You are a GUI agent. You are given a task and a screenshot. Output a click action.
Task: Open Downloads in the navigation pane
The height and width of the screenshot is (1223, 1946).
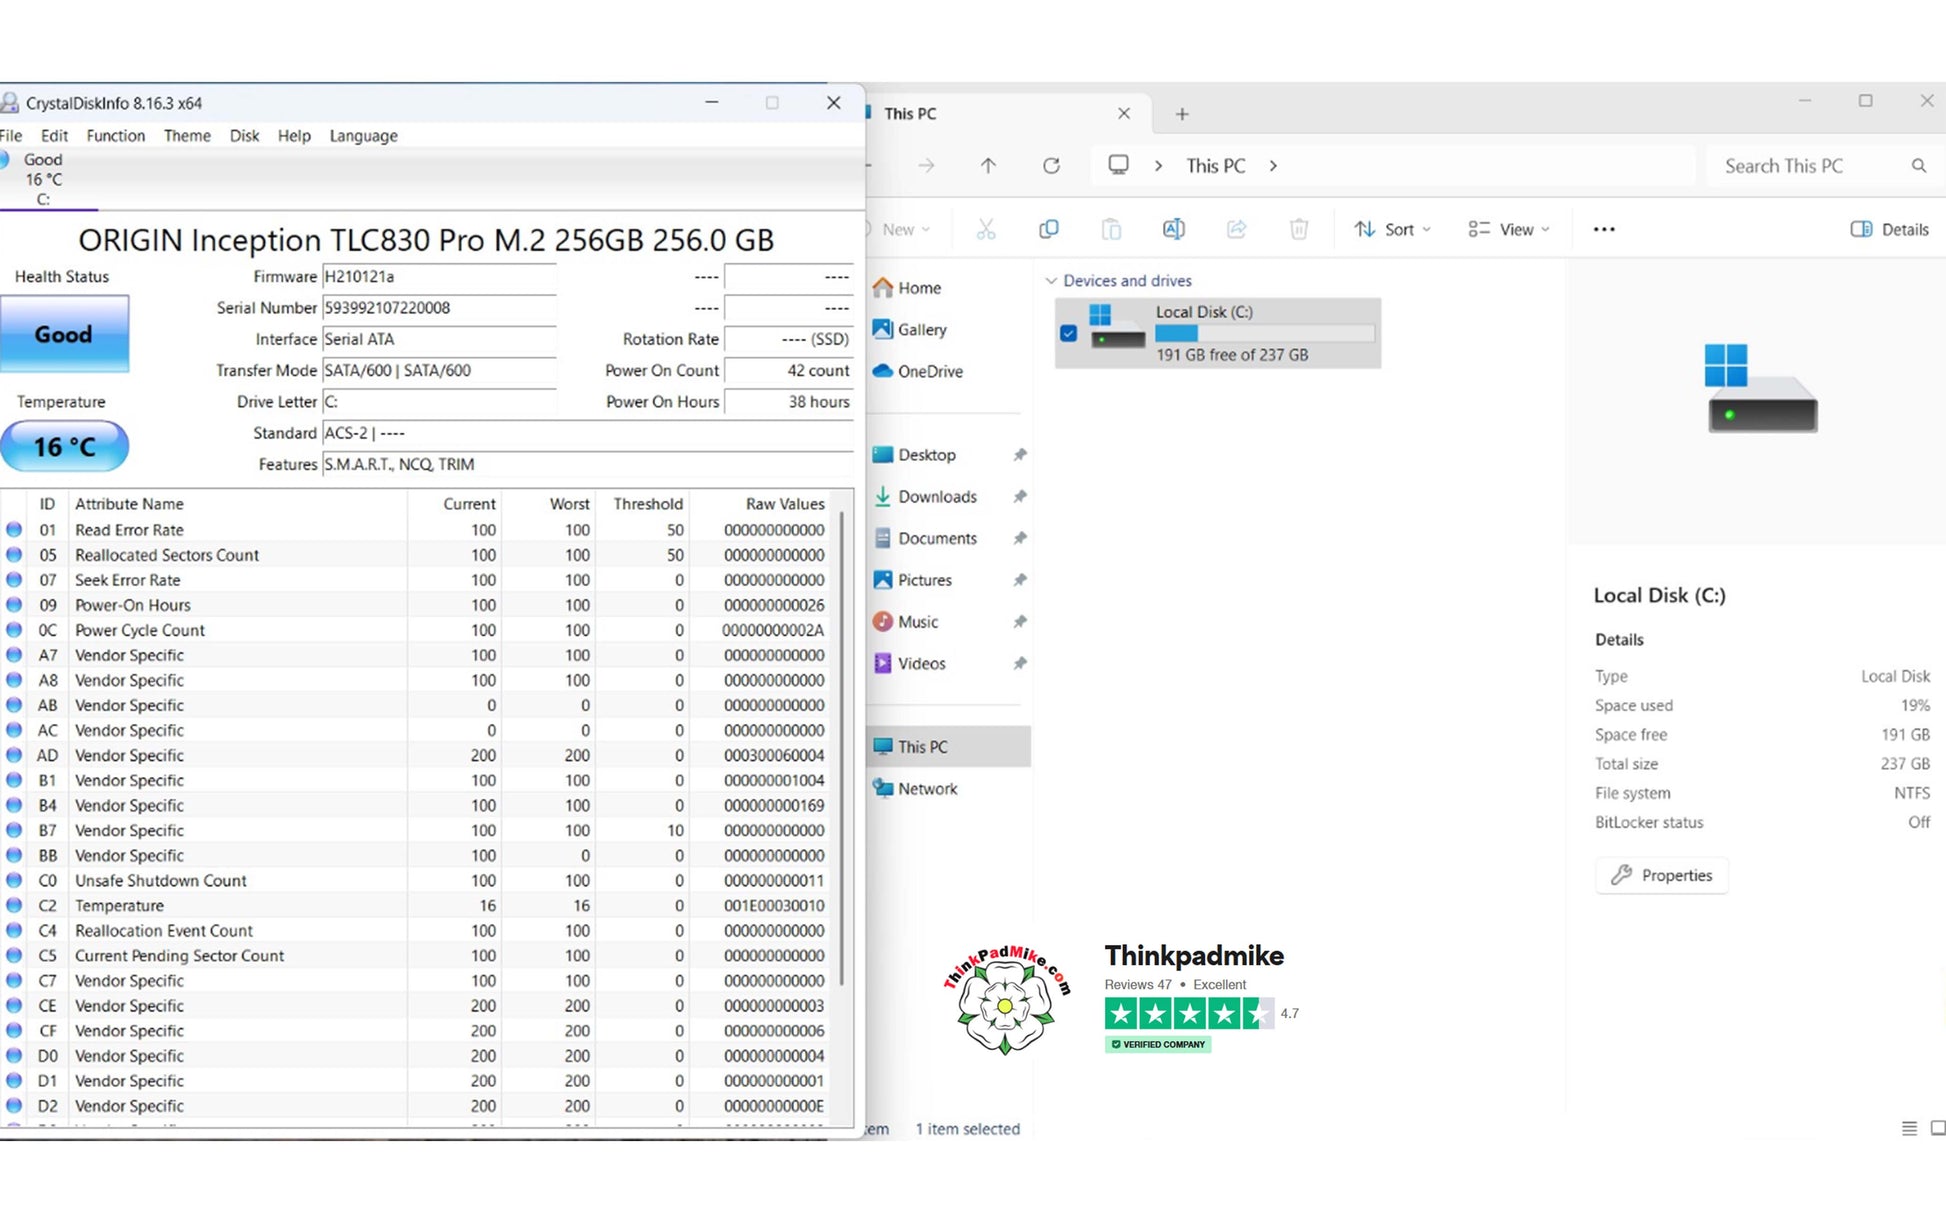point(925,496)
